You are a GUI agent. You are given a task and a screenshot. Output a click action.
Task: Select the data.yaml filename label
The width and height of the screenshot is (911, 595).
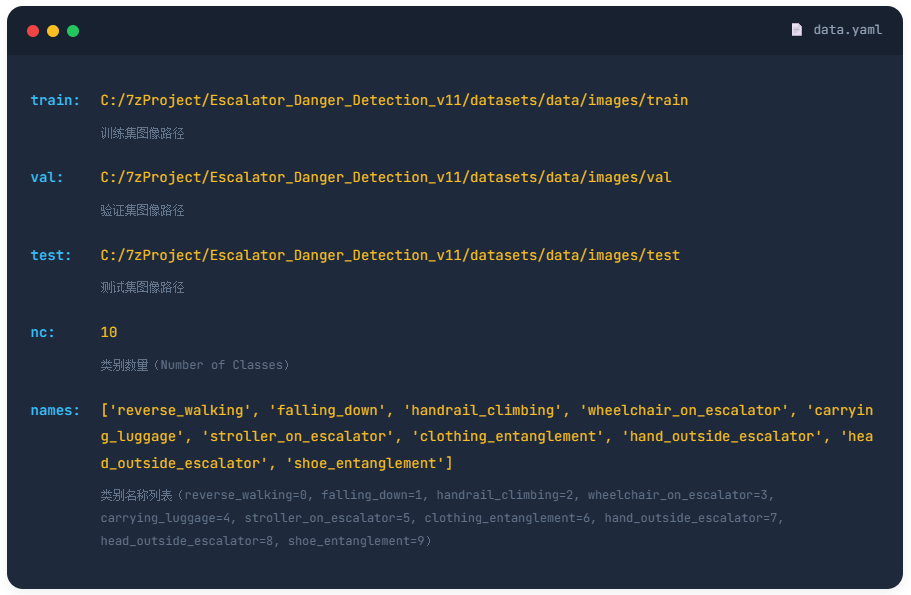(x=847, y=30)
